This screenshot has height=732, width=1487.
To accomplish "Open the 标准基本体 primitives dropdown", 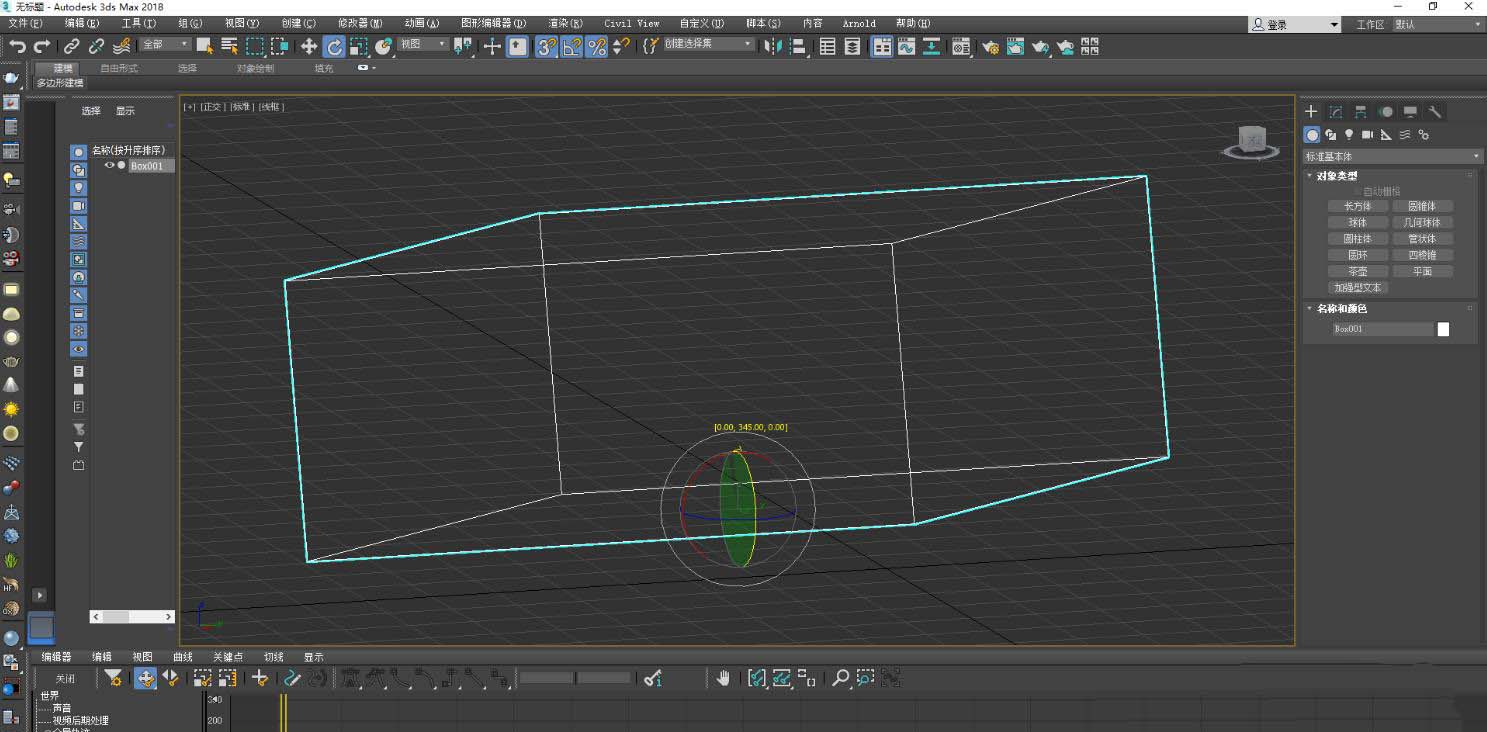I will (x=1391, y=157).
